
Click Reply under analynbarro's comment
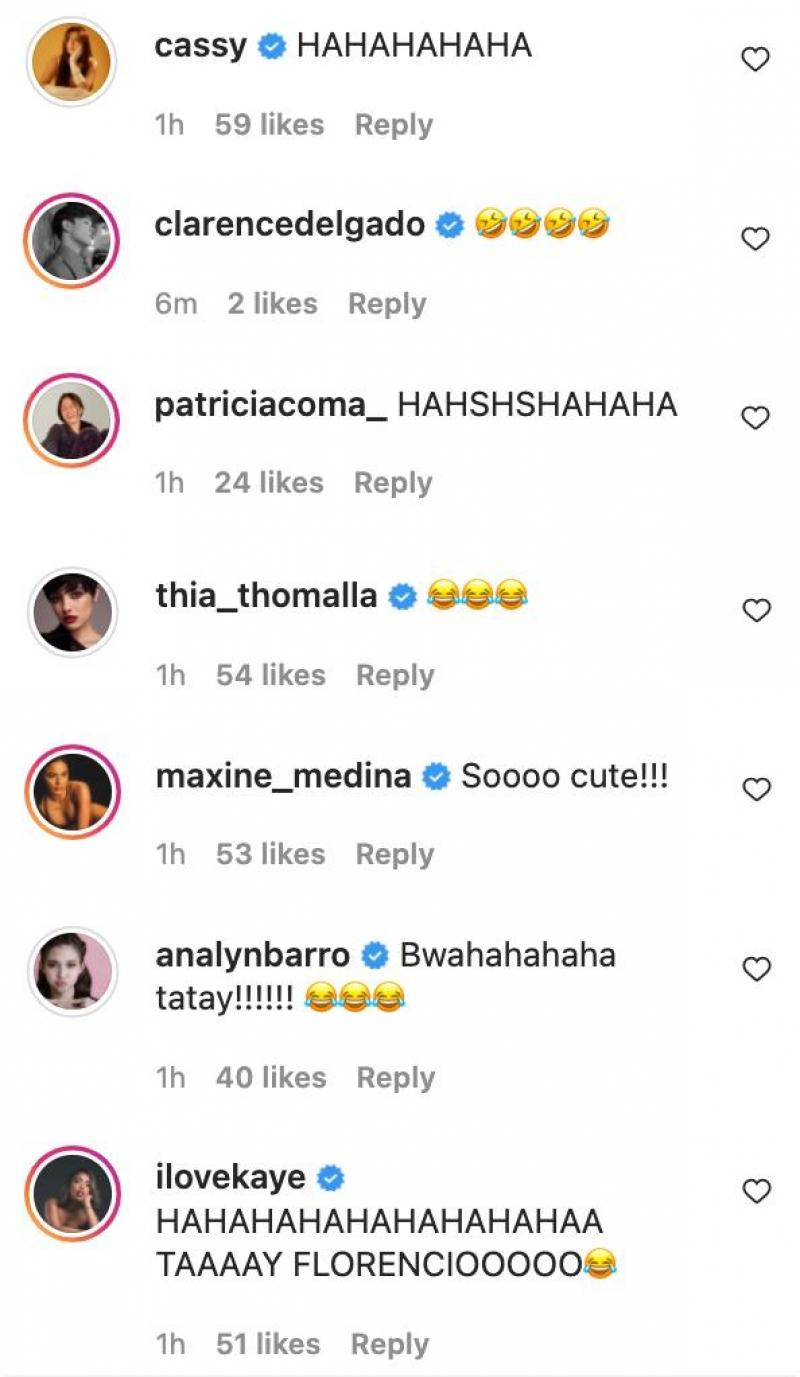click(x=396, y=1077)
